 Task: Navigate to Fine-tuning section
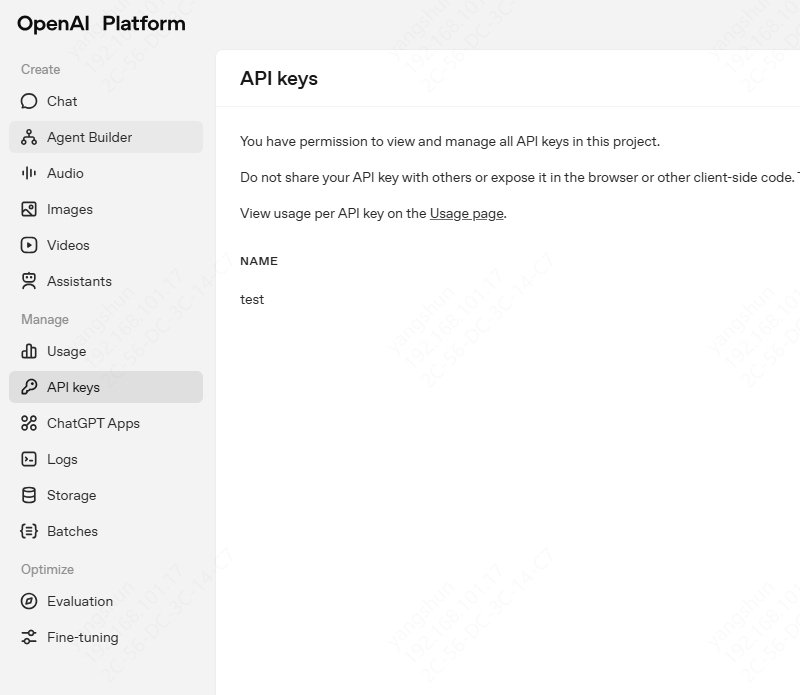[82, 637]
